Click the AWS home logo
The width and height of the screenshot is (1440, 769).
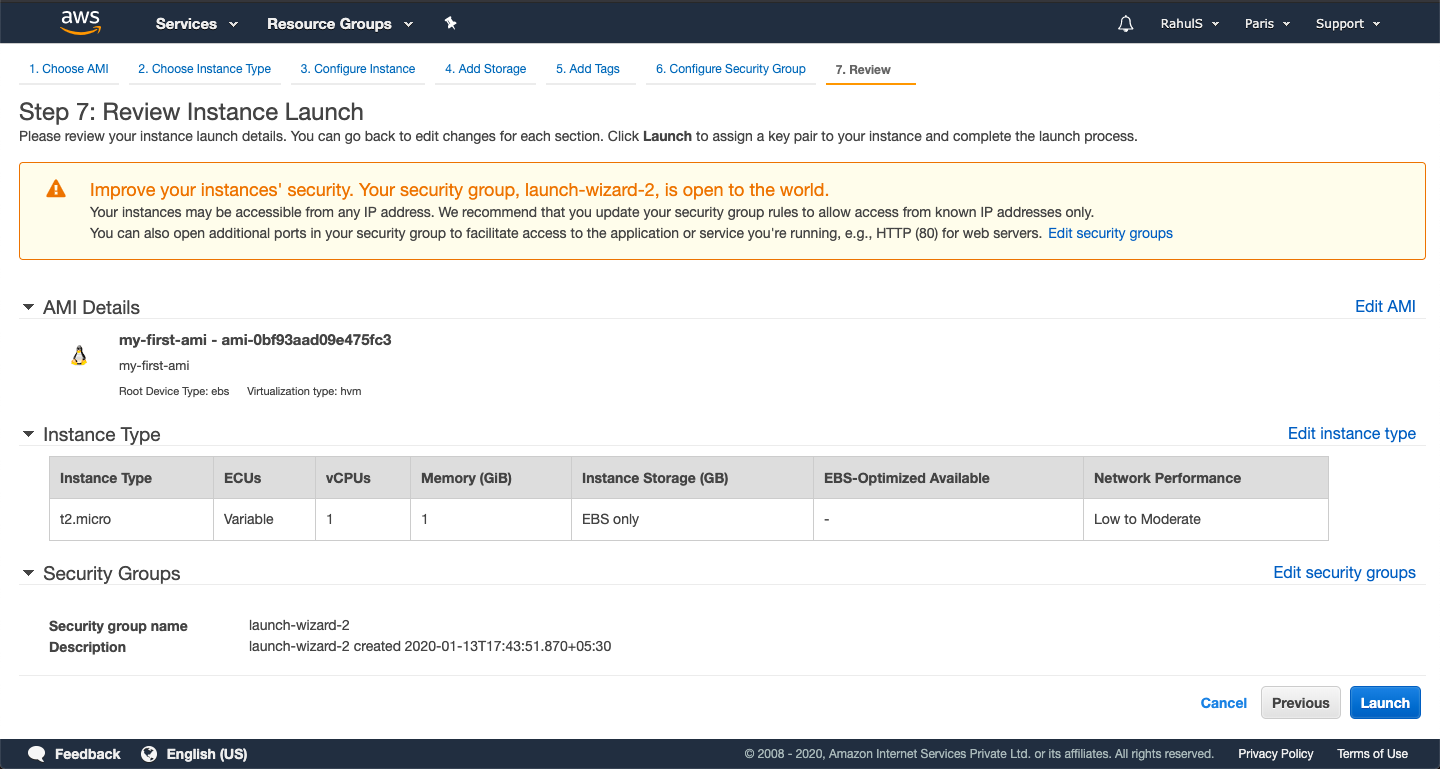click(80, 21)
